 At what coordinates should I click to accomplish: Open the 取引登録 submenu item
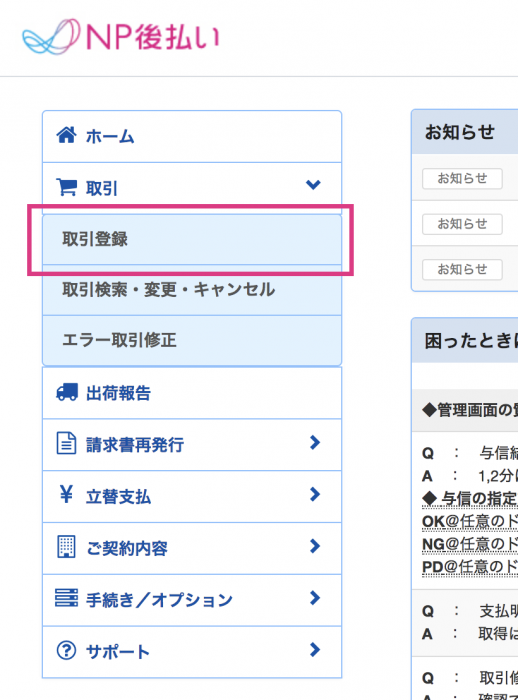(x=192, y=240)
